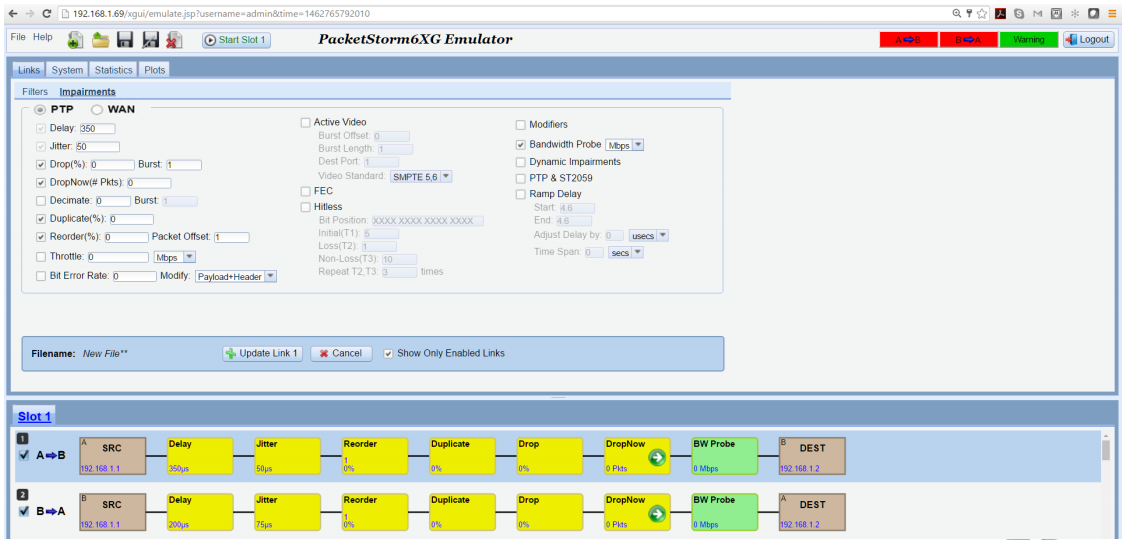Click the Cancel button
Screen dimensions: 1122x540
[341, 353]
